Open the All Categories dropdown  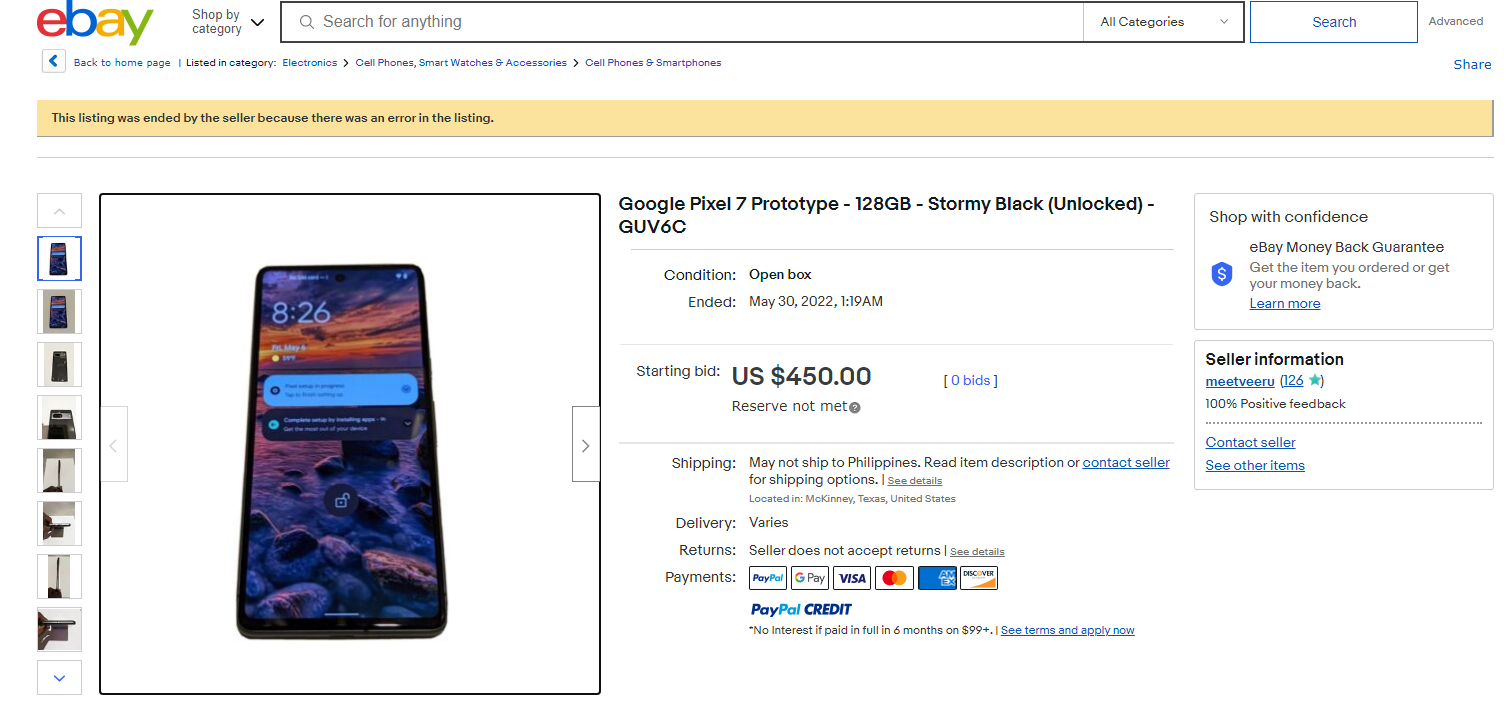tap(1164, 22)
